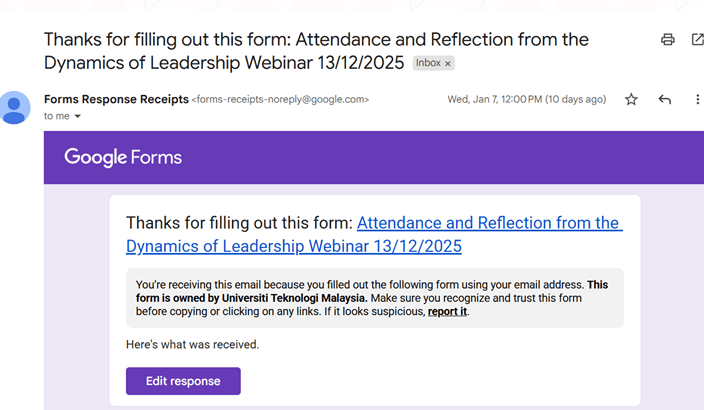Click 'Here's what was received' text
This screenshot has height=410, width=704.
[192, 344]
